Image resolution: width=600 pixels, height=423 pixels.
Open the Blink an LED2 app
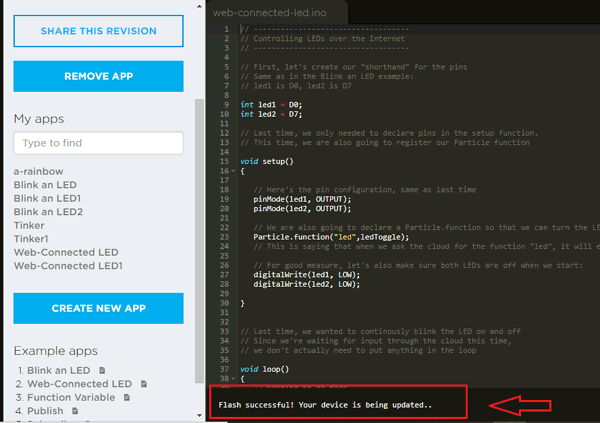[48, 212]
